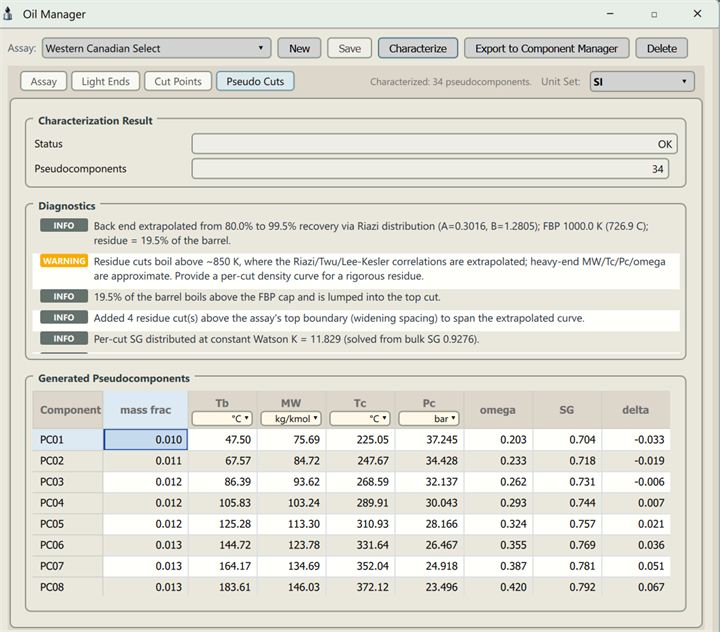Viewport: 720px width, 632px height.
Task: Click the Save button
Action: pos(349,48)
